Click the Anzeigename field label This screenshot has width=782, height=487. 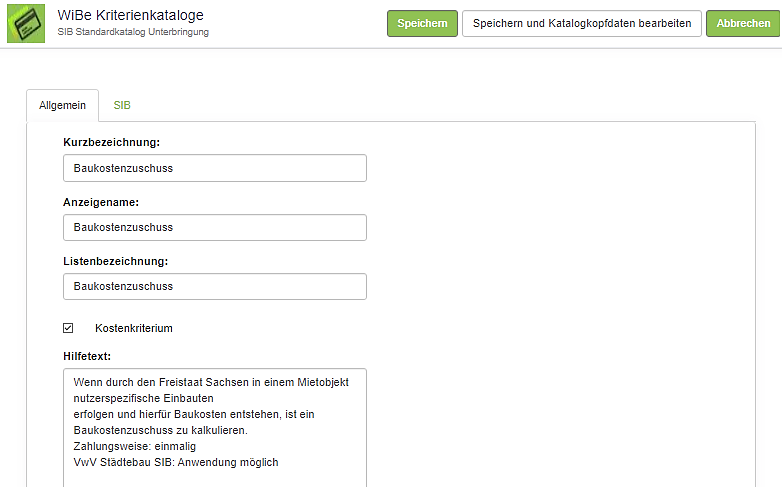pos(101,202)
